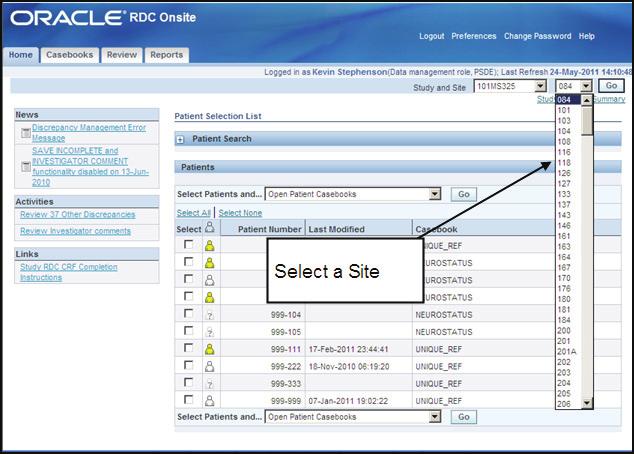Tick the checkbox in the first patient row

(x=188, y=244)
